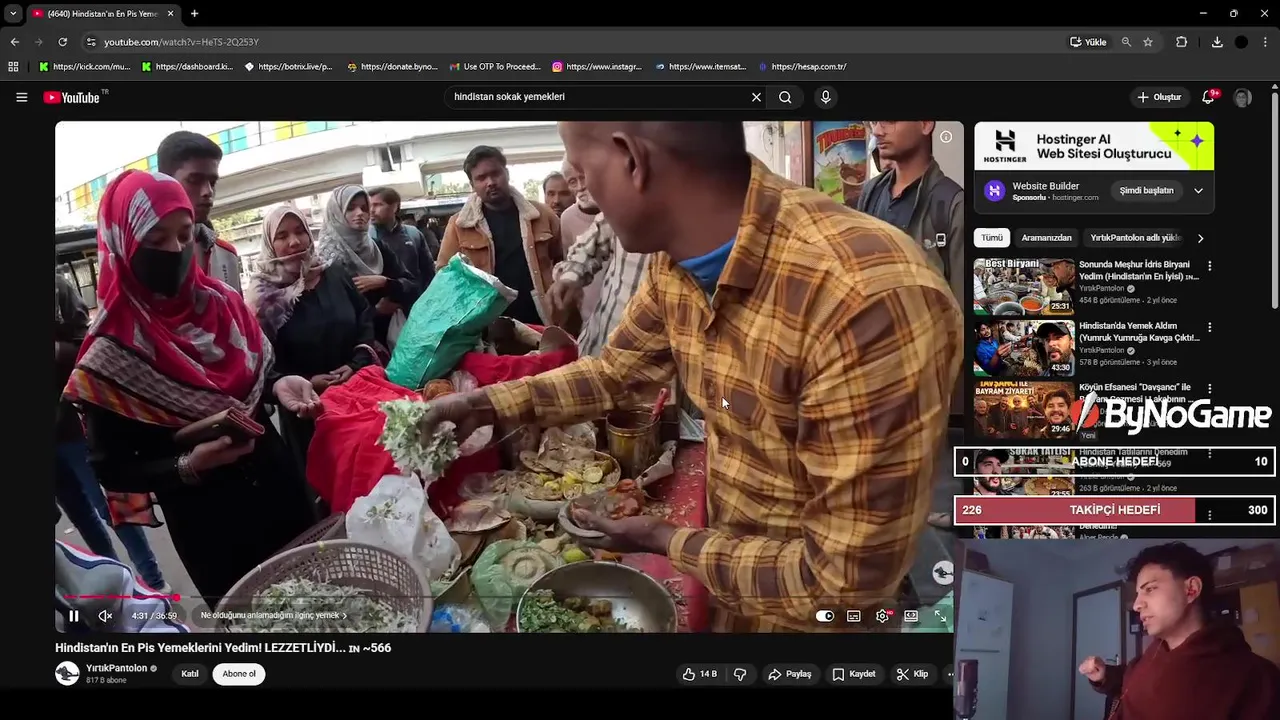The height and width of the screenshot is (720, 1280).
Task: Expand Hostinger ad details chevron
Action: (x=1198, y=191)
